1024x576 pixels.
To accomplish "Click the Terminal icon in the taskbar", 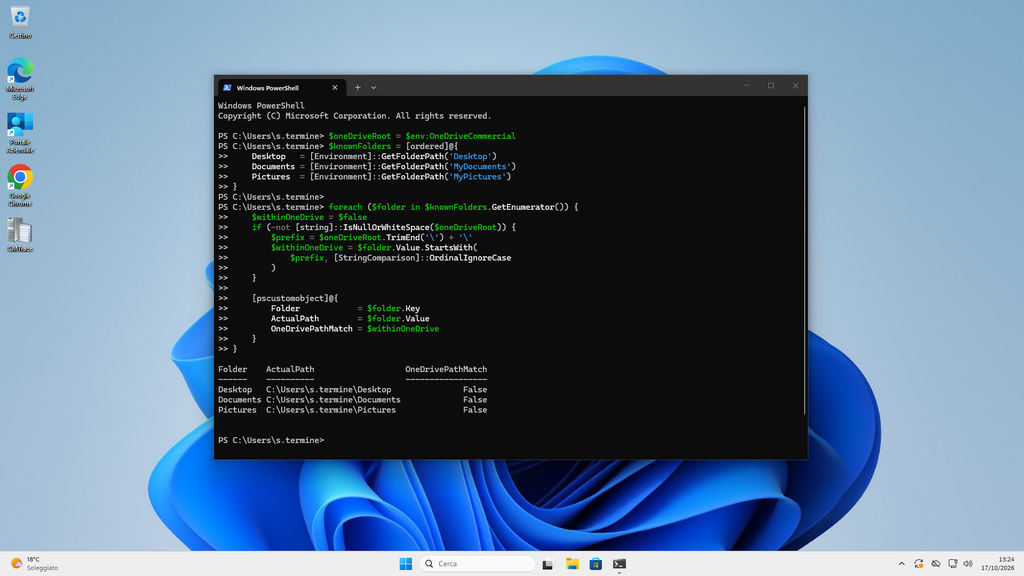I will point(620,564).
